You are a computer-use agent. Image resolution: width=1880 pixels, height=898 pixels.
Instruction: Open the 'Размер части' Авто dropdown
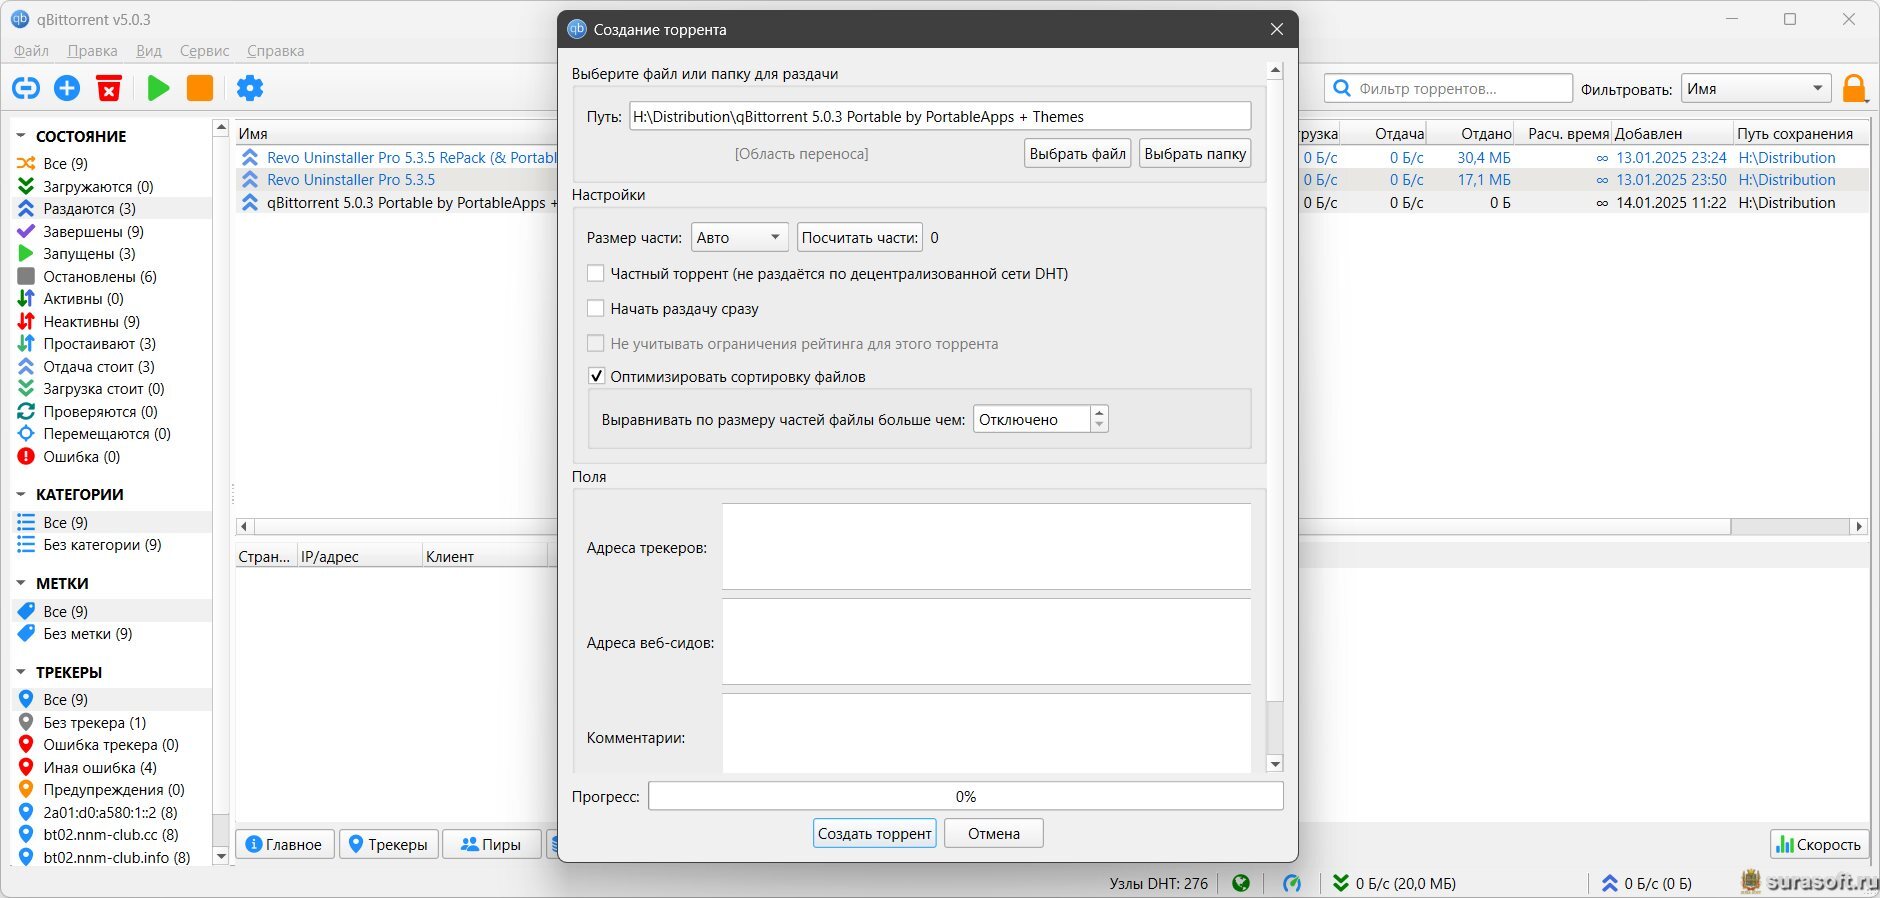click(739, 237)
